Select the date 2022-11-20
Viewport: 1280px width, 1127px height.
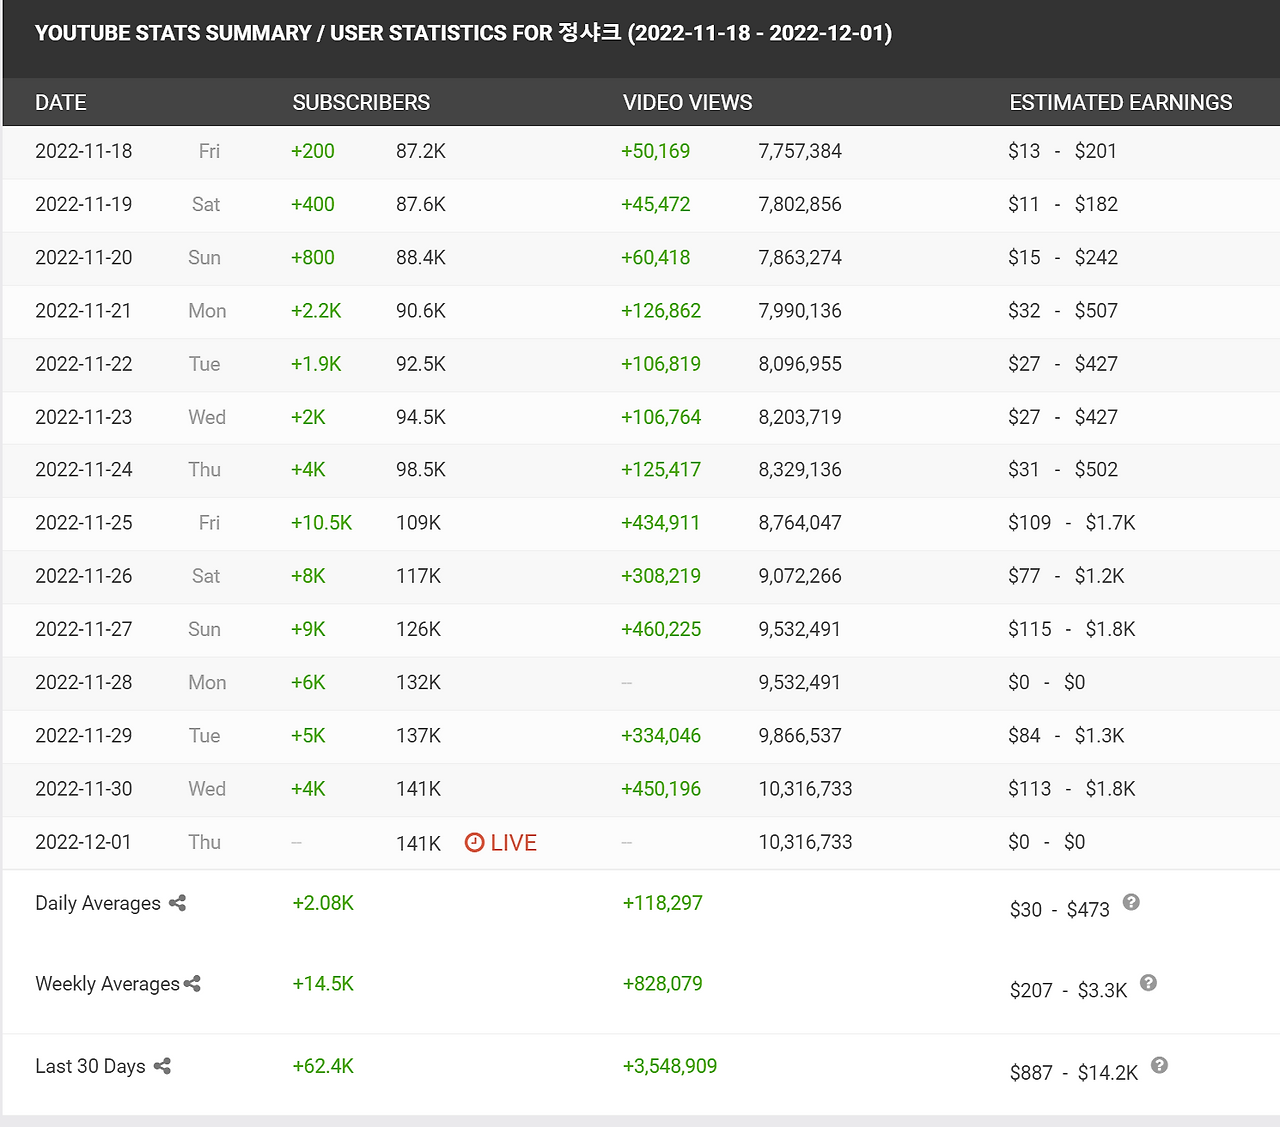point(84,257)
